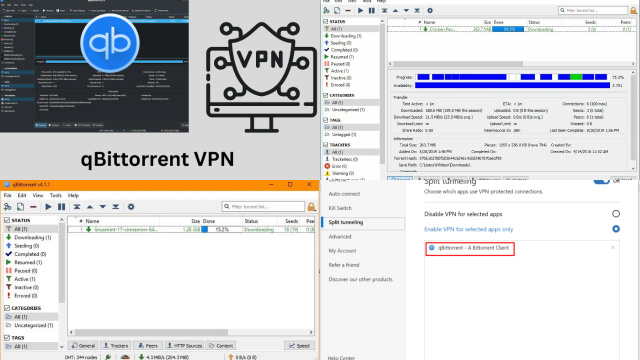Open Speed tab in v4.1.1 window
This screenshot has width=640, height=360.
tap(299, 346)
